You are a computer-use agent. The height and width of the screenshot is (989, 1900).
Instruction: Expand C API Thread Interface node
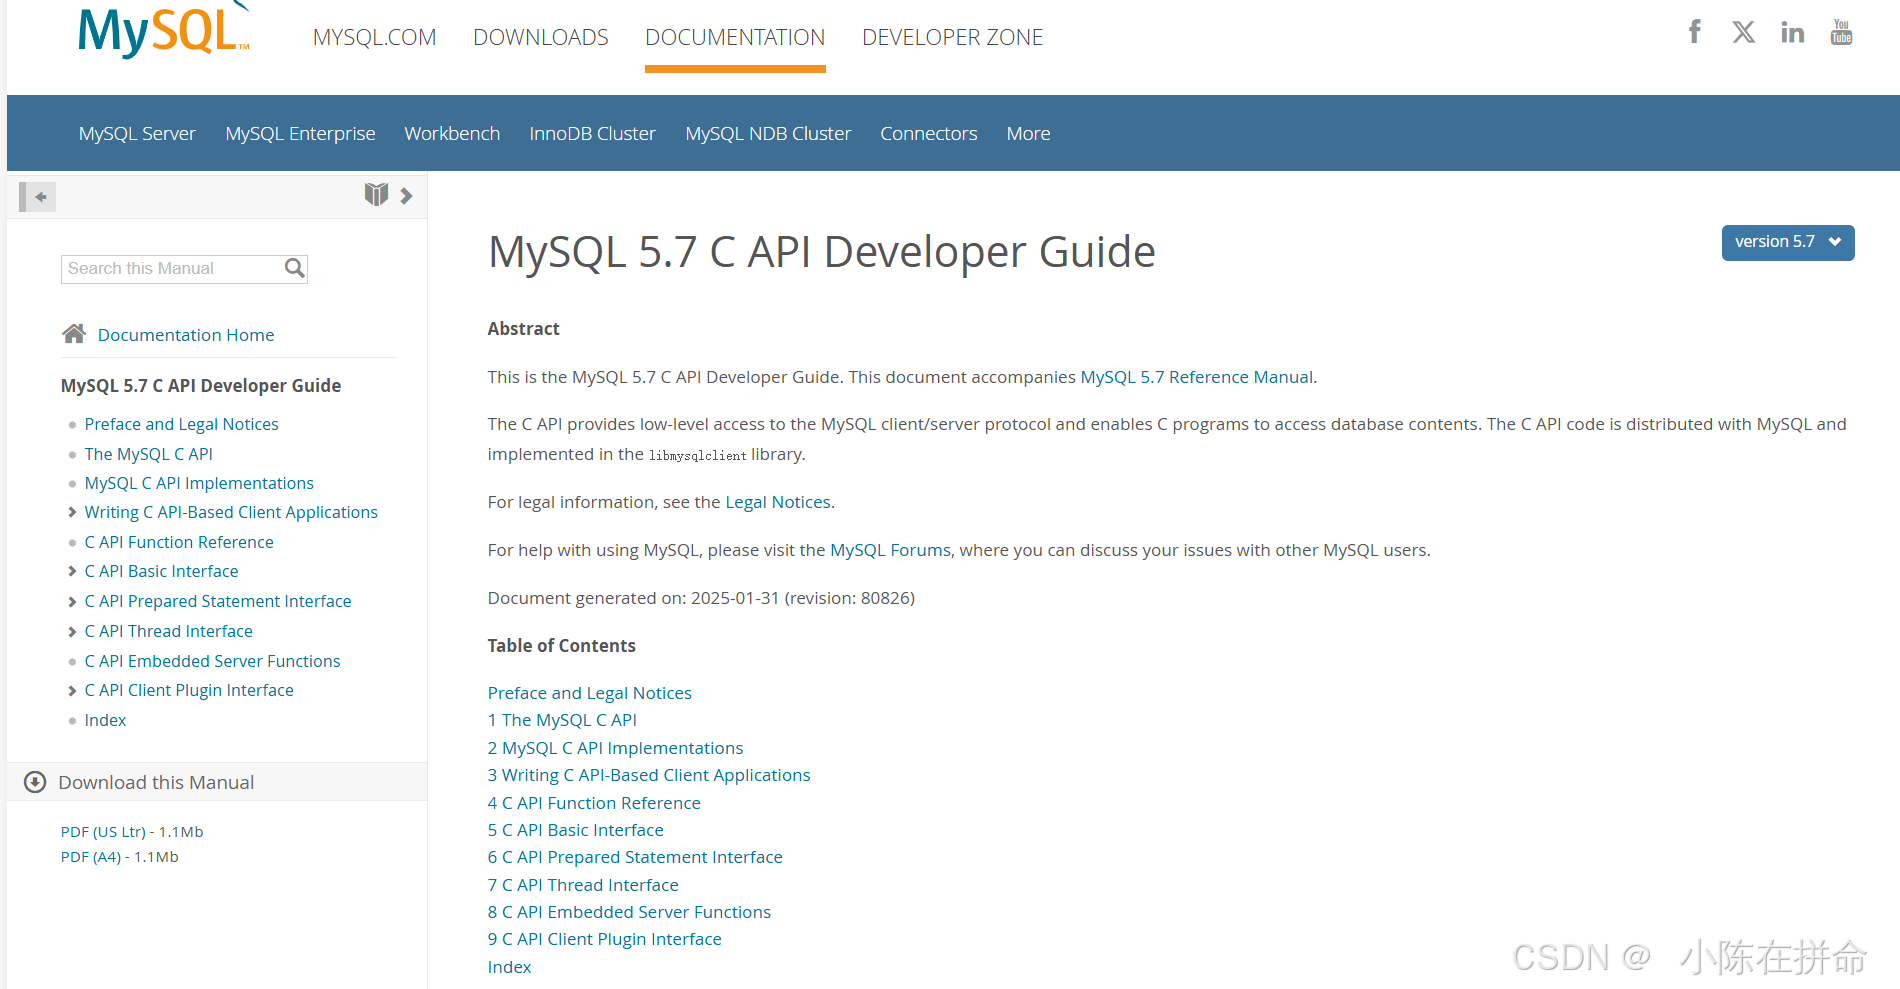(x=72, y=631)
